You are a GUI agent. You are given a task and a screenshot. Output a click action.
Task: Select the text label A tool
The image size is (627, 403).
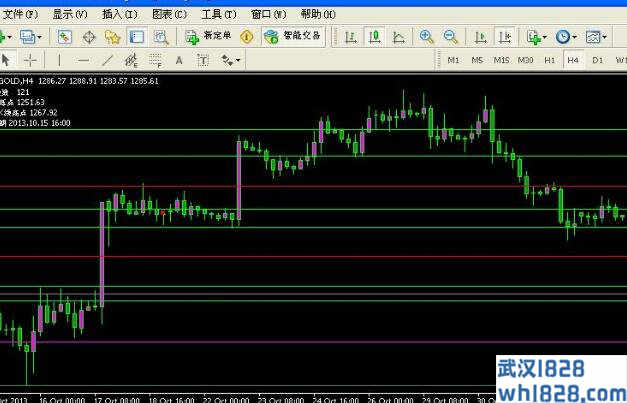(x=180, y=61)
